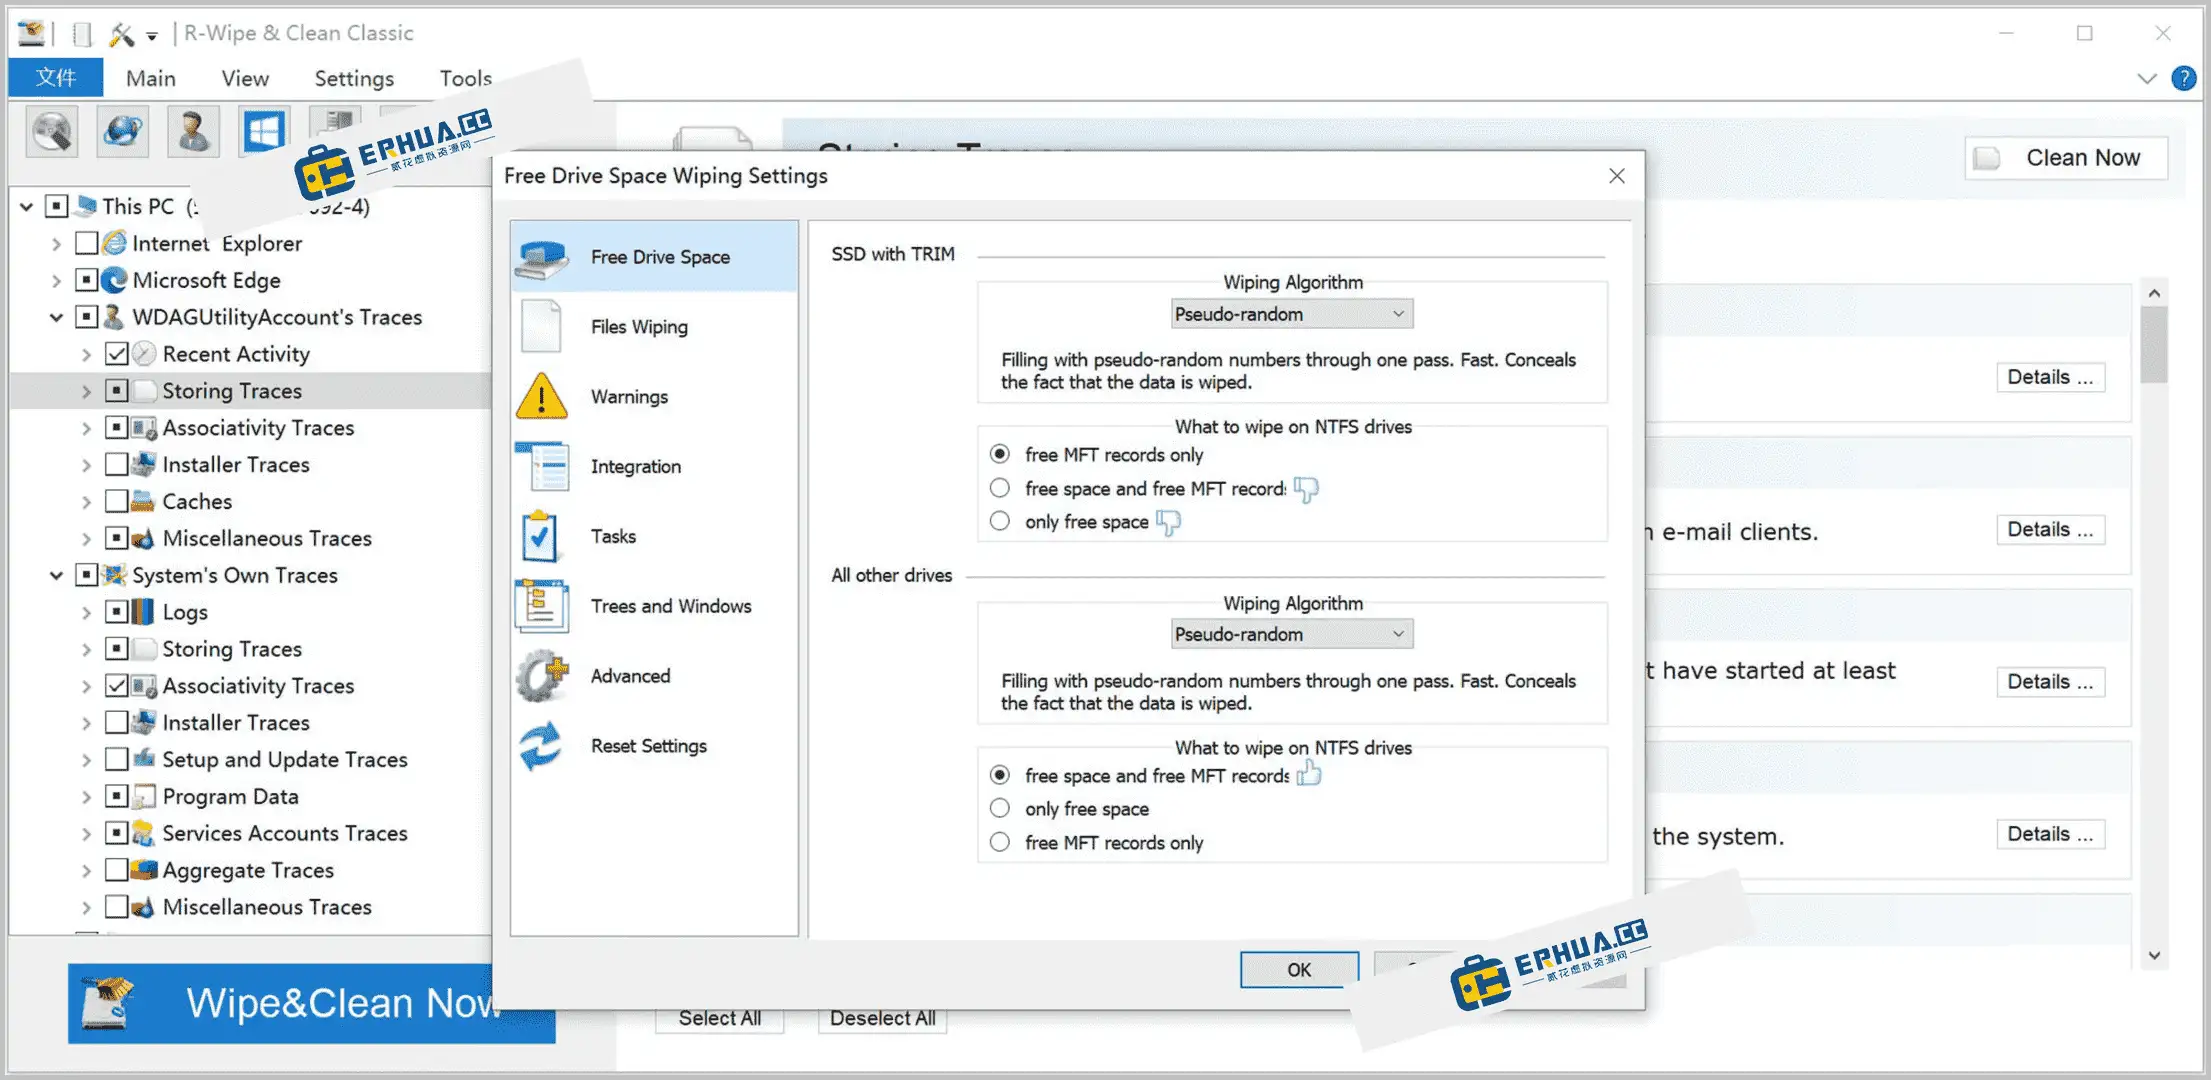Screen dimensions: 2211x1080
Task: Click the Microsoft Edge icon in tree
Action: (x=115, y=280)
